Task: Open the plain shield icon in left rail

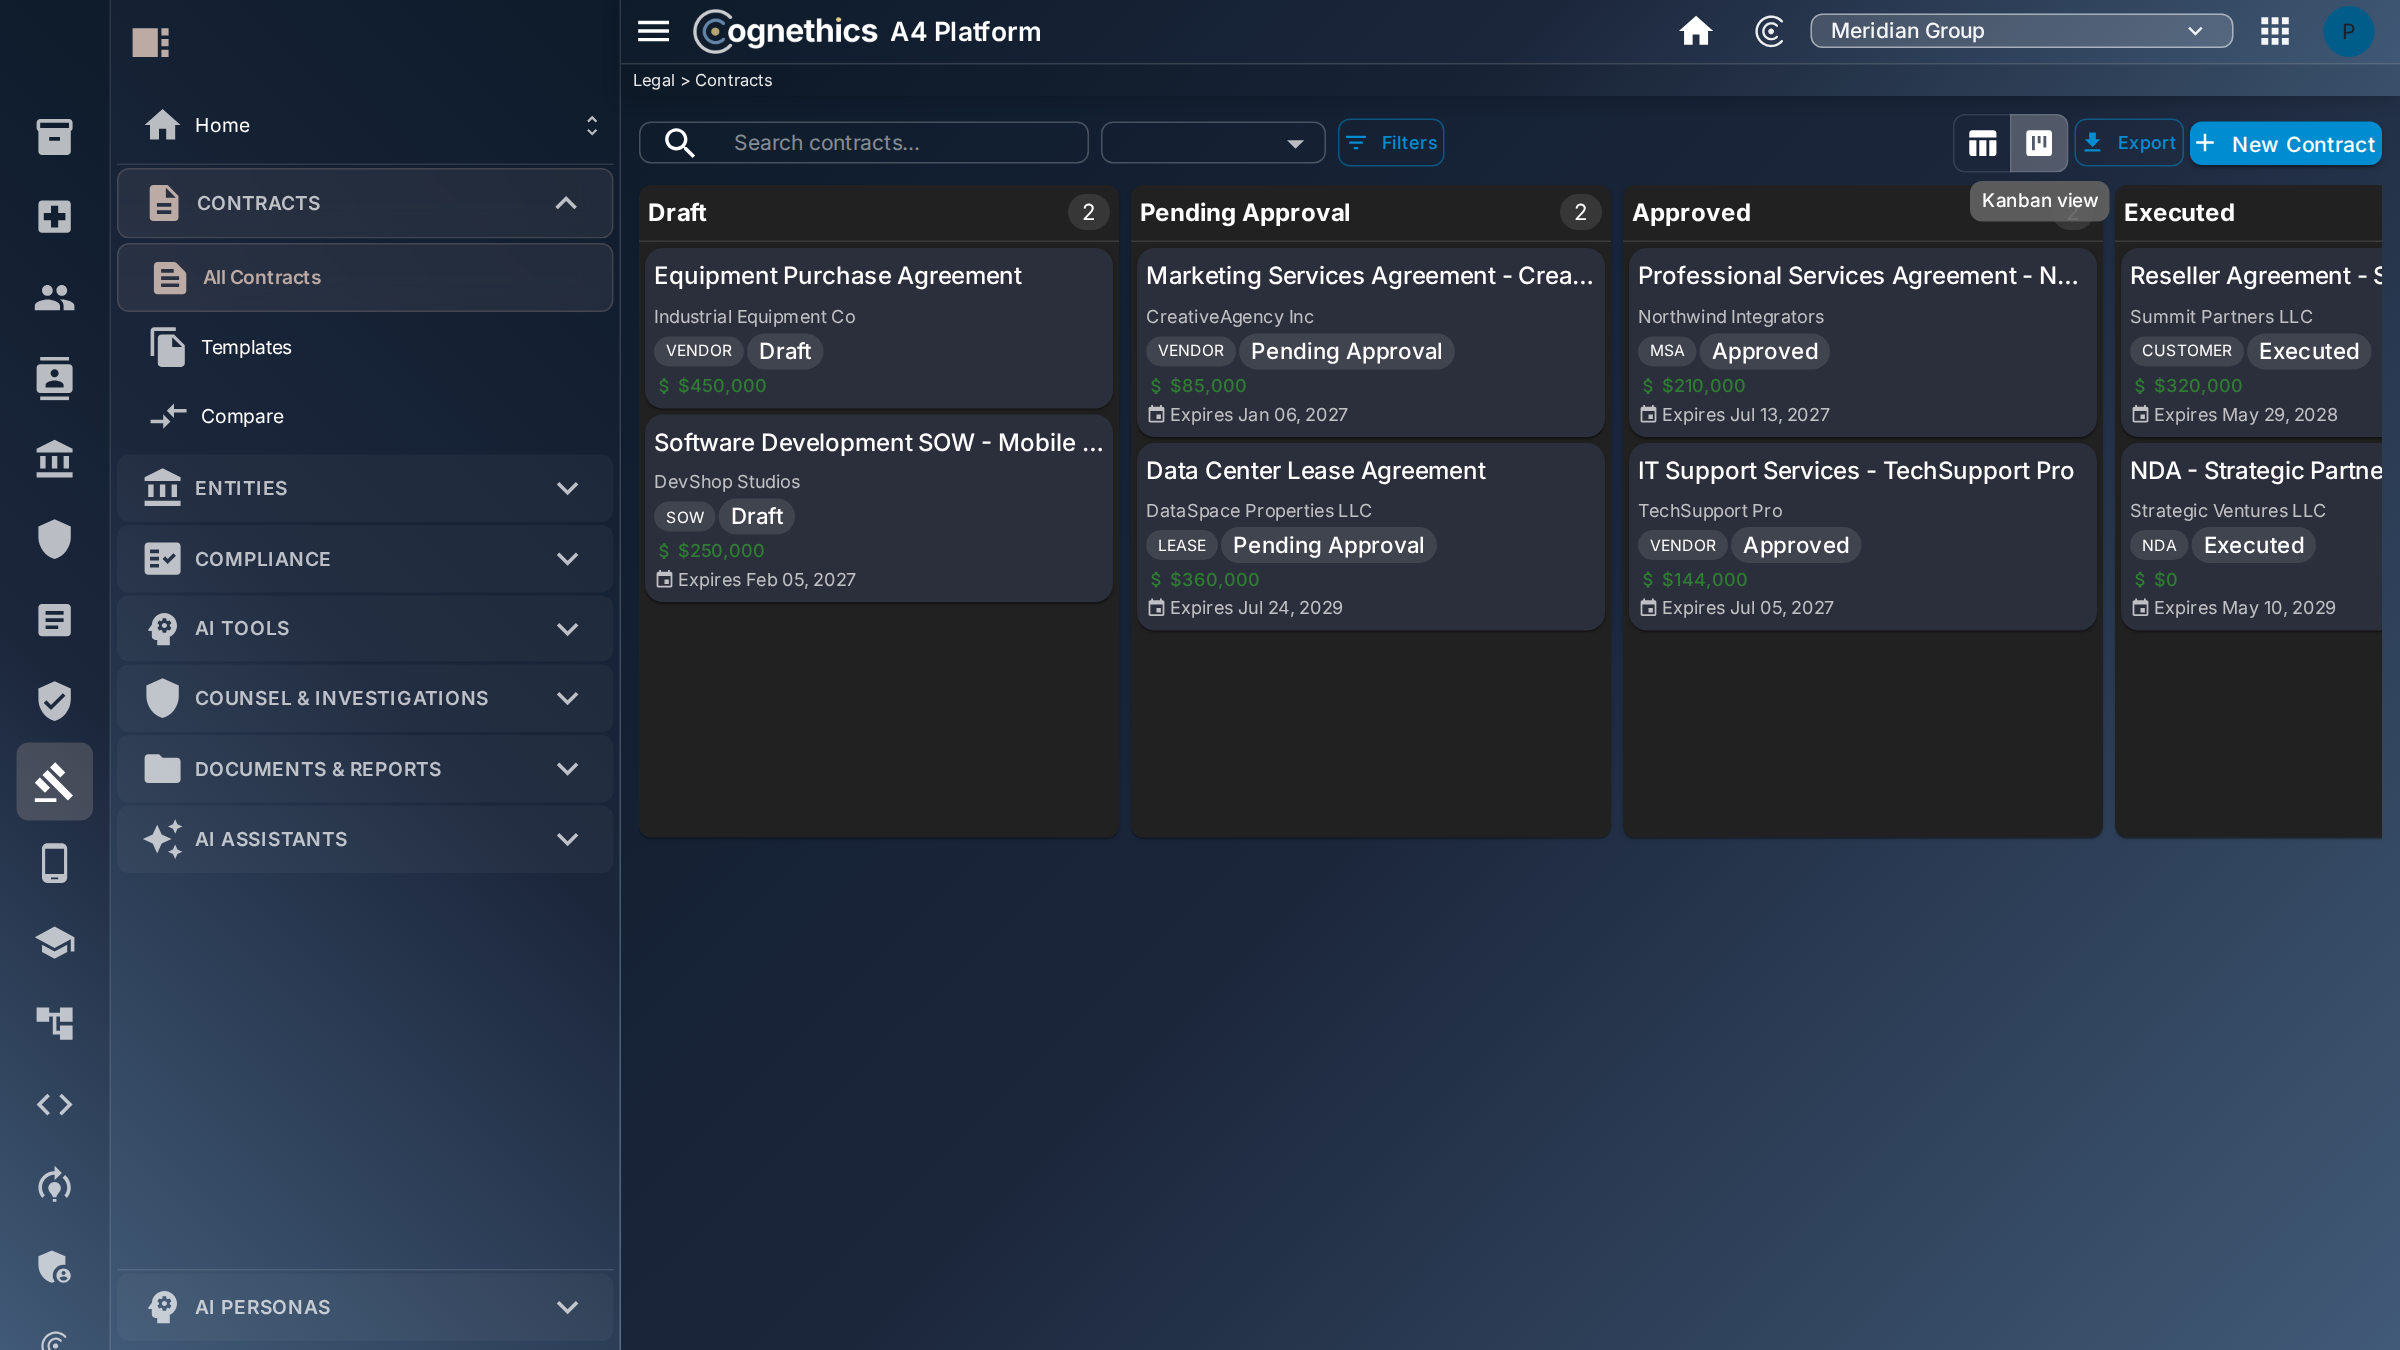Action: [x=54, y=539]
